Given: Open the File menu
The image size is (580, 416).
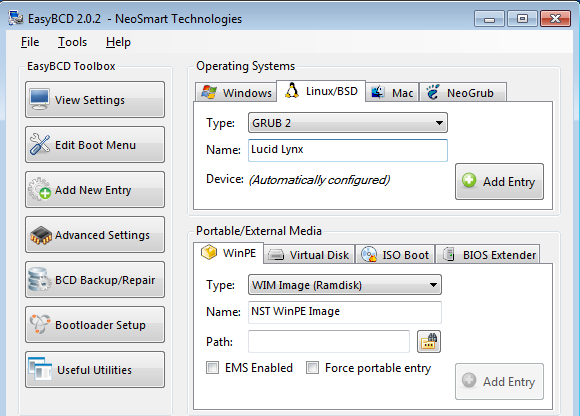Looking at the screenshot, I should (x=30, y=42).
